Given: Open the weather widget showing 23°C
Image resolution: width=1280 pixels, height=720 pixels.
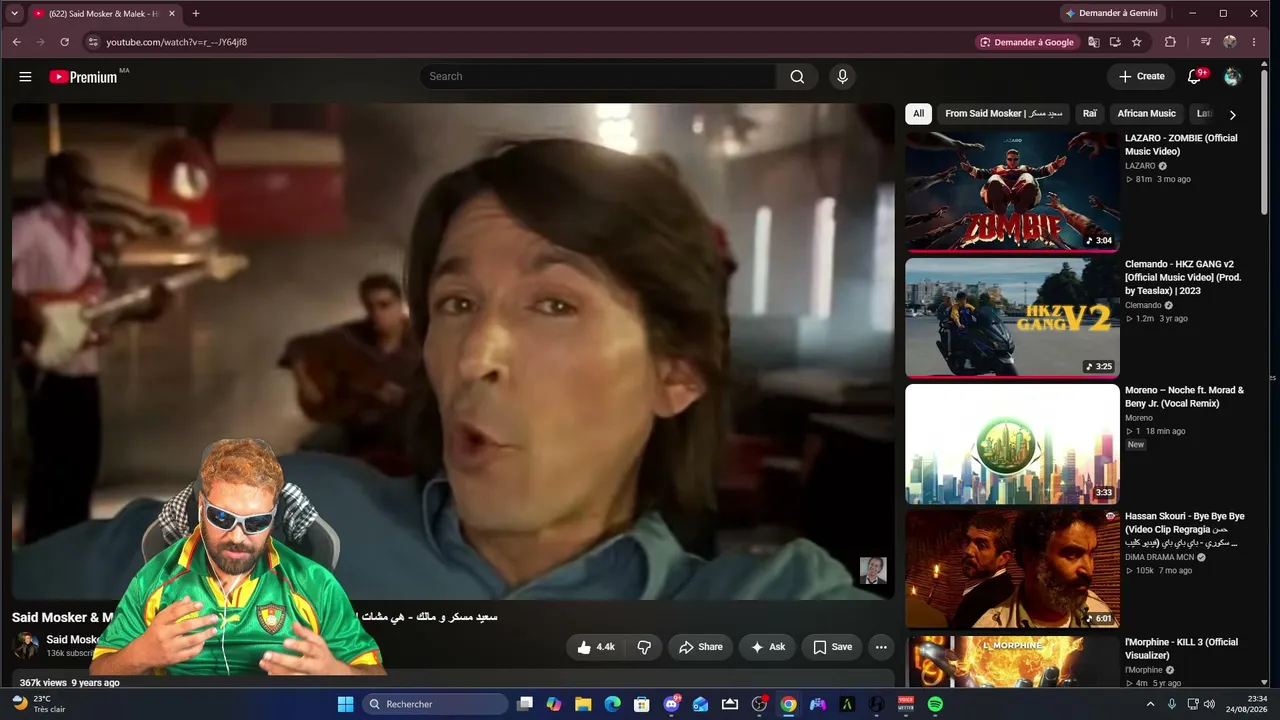Looking at the screenshot, I should pyautogui.click(x=38, y=704).
